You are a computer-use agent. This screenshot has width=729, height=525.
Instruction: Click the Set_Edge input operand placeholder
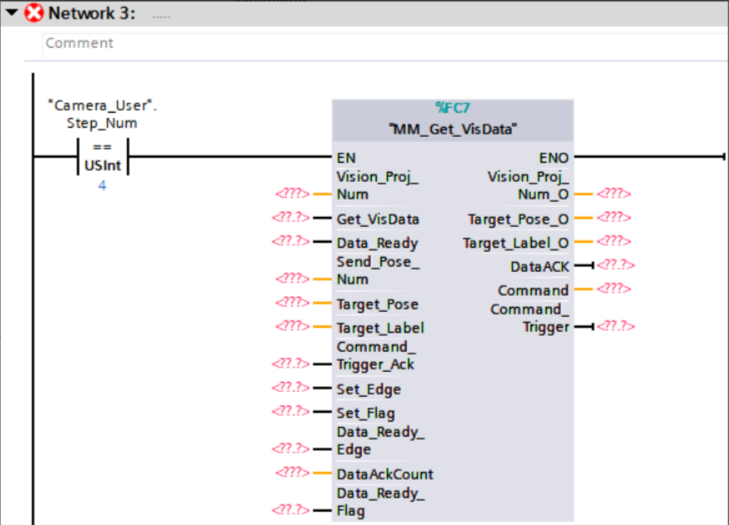tap(290, 387)
